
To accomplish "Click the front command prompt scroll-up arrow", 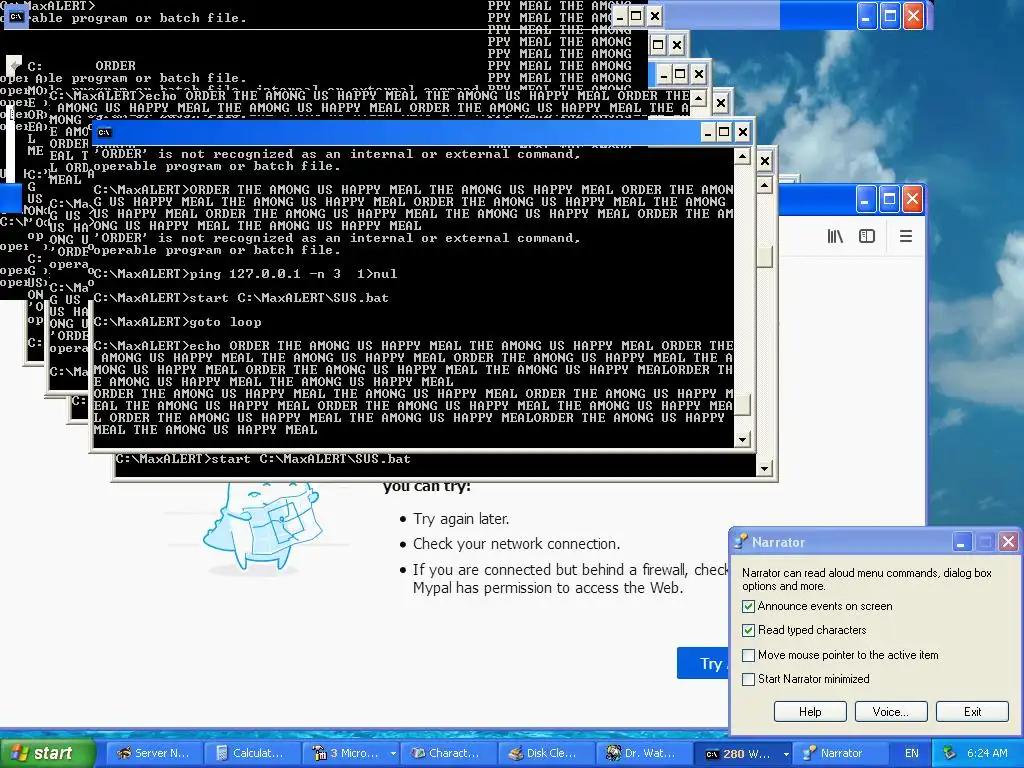I will click(742, 157).
